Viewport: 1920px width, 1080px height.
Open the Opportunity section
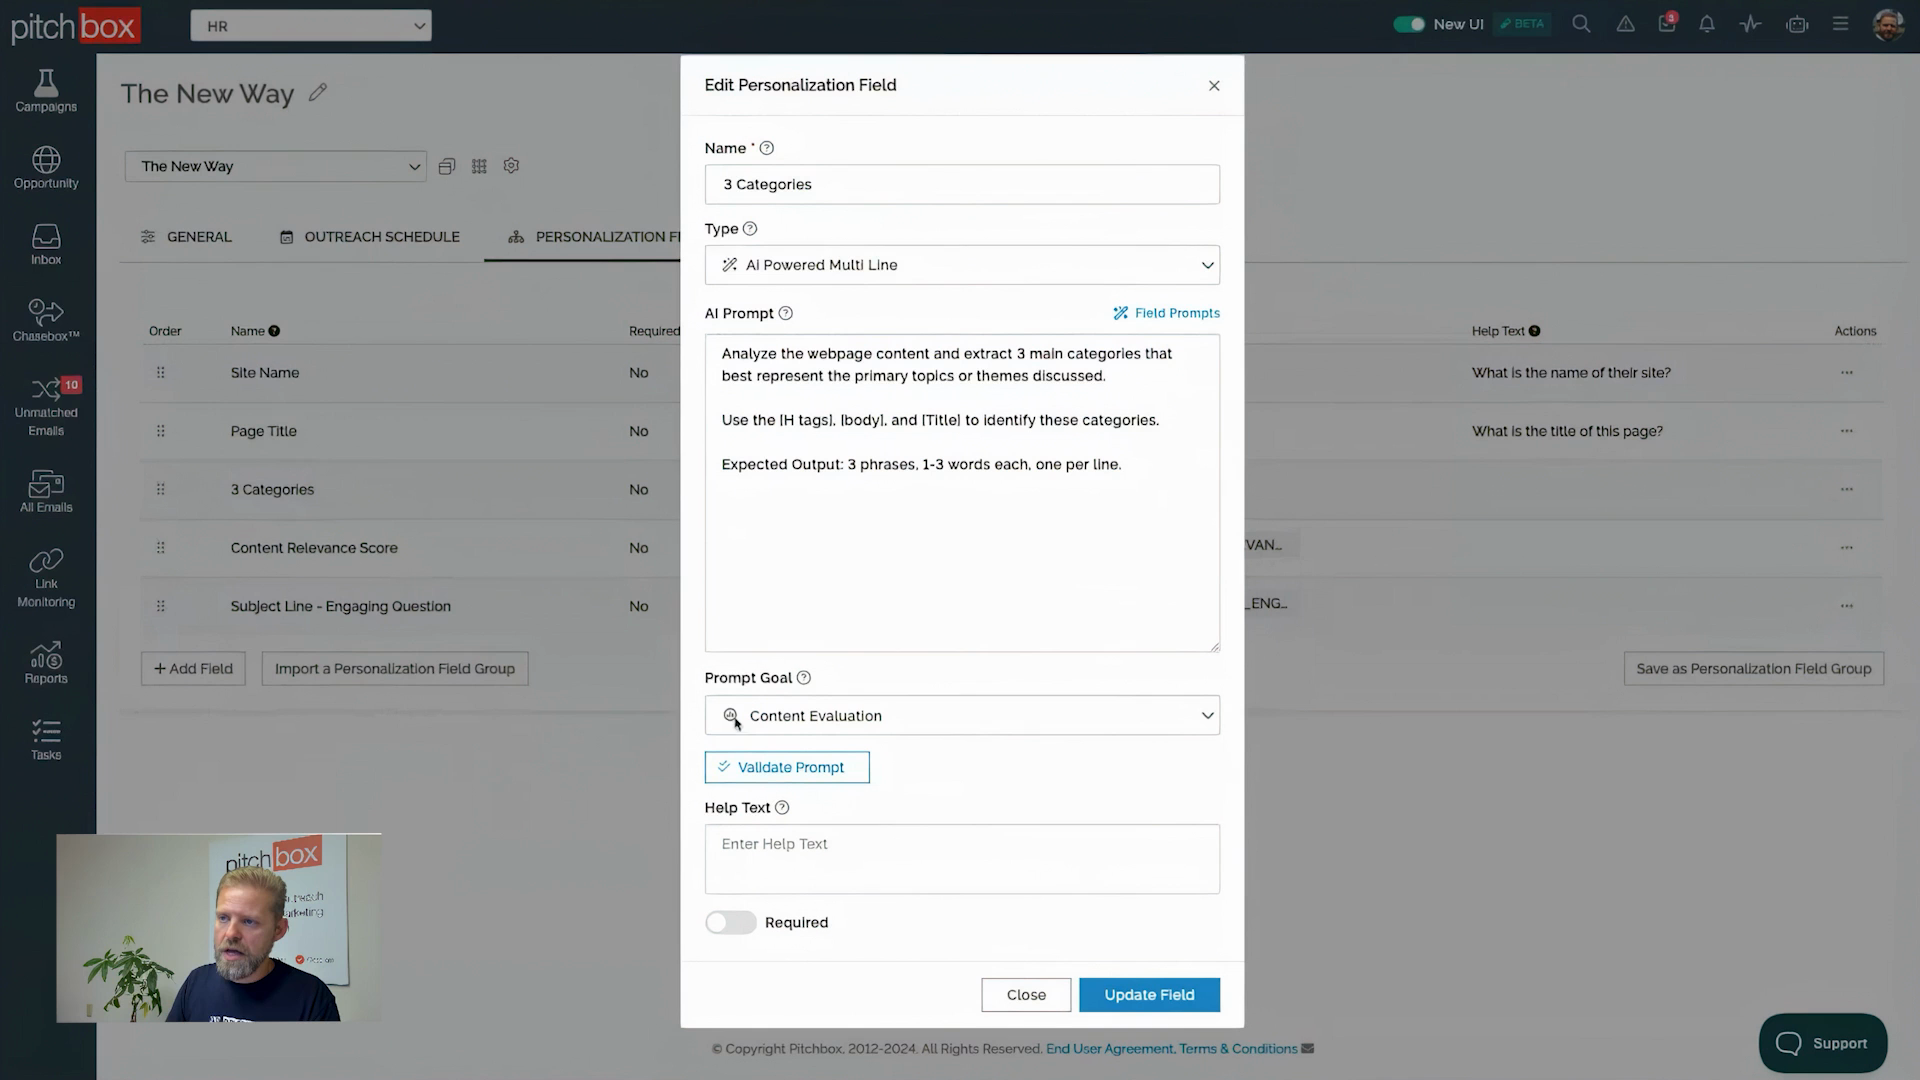click(46, 168)
